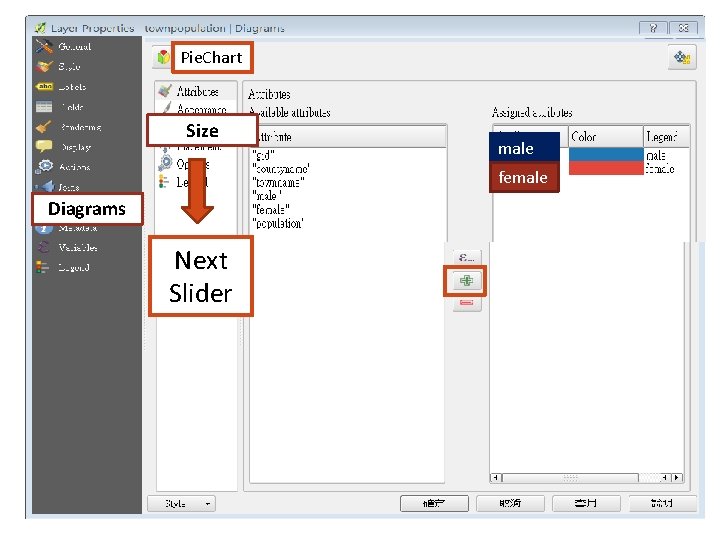The width and height of the screenshot is (720, 540).
Task: Click the horizontal scrollbar thumb of assigned attributes
Action: pyautogui.click(x=570, y=478)
